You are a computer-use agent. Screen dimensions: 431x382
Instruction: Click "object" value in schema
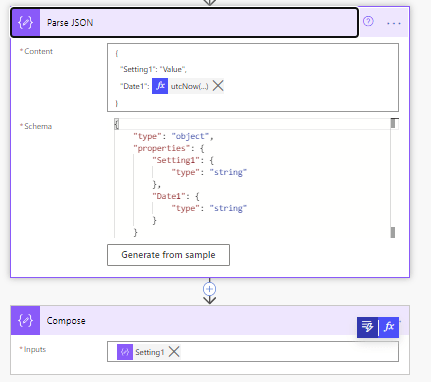190,136
